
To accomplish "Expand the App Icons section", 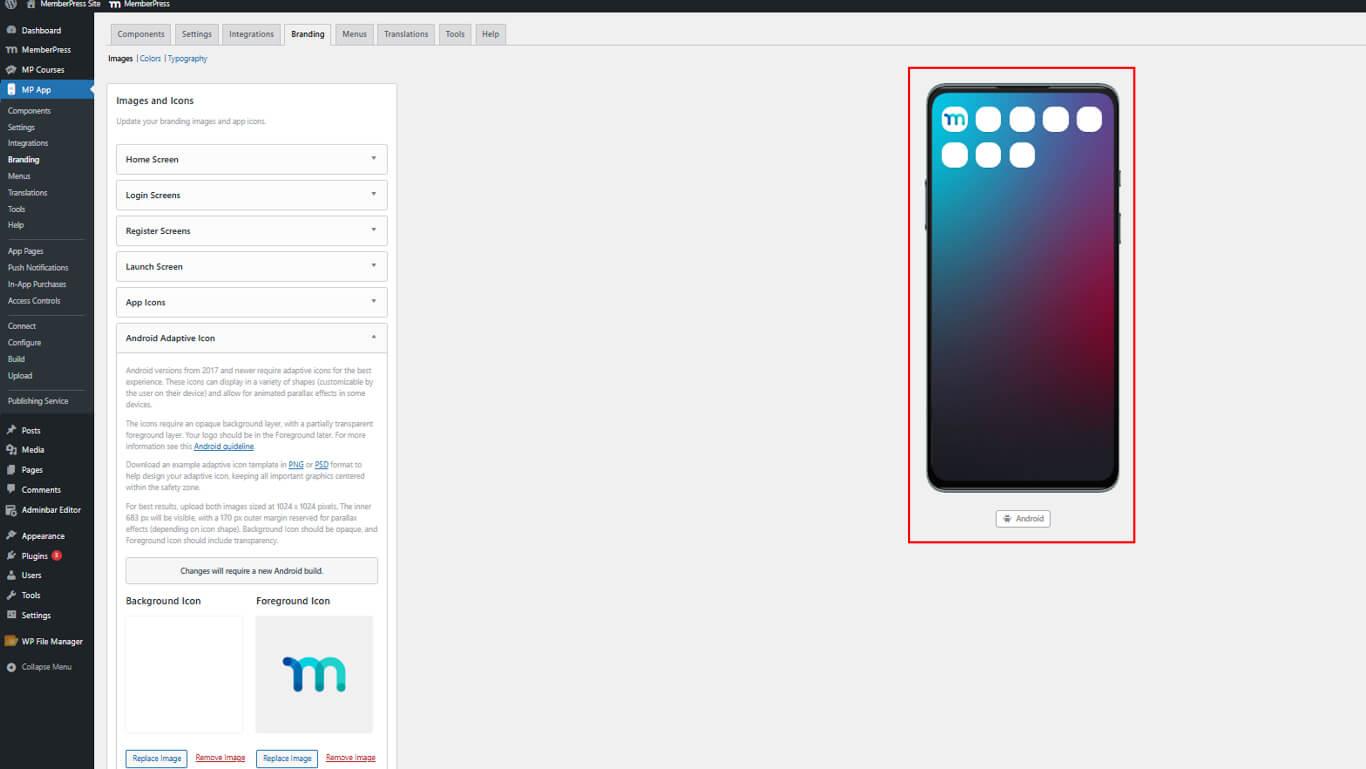I will click(x=251, y=302).
